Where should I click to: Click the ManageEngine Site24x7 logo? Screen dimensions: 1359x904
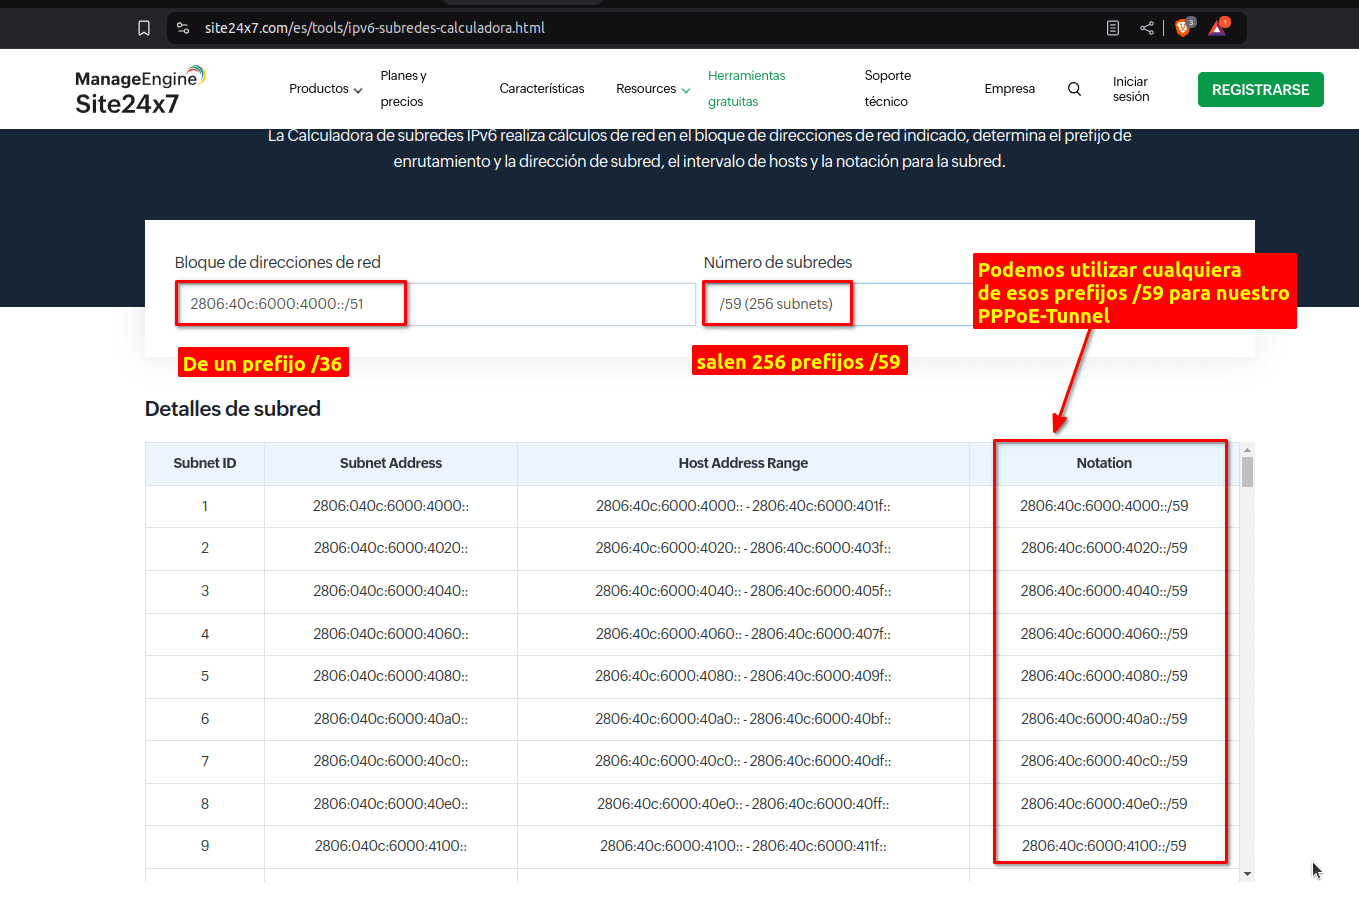point(139,90)
